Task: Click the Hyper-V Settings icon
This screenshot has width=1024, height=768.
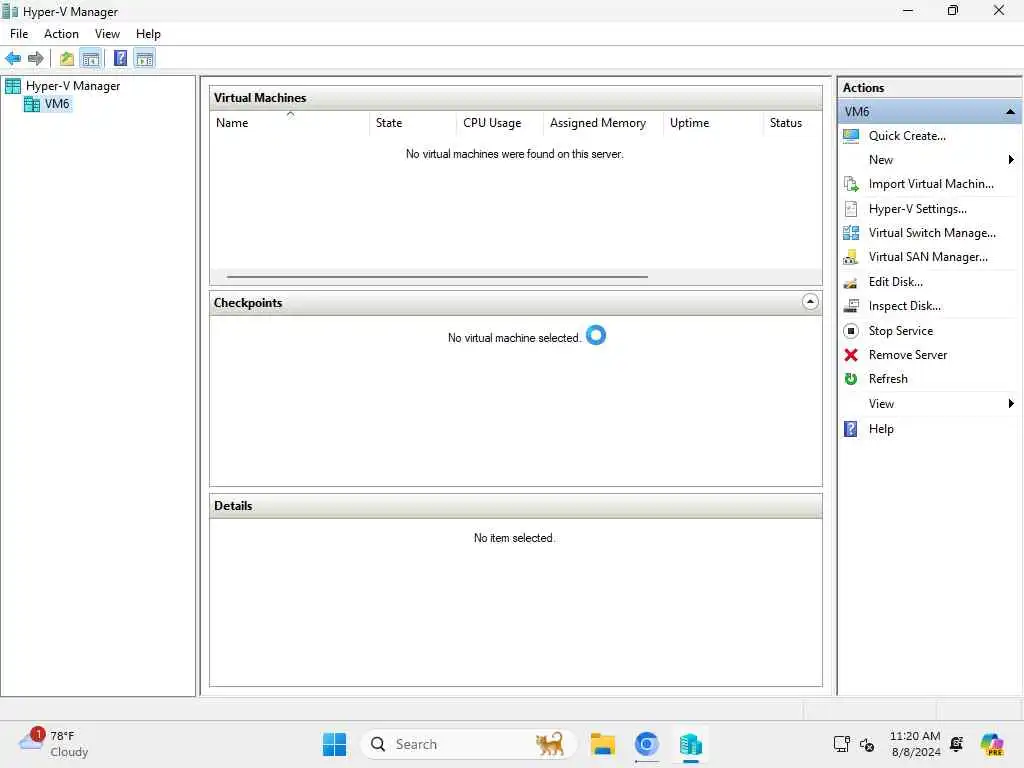Action: (851, 209)
